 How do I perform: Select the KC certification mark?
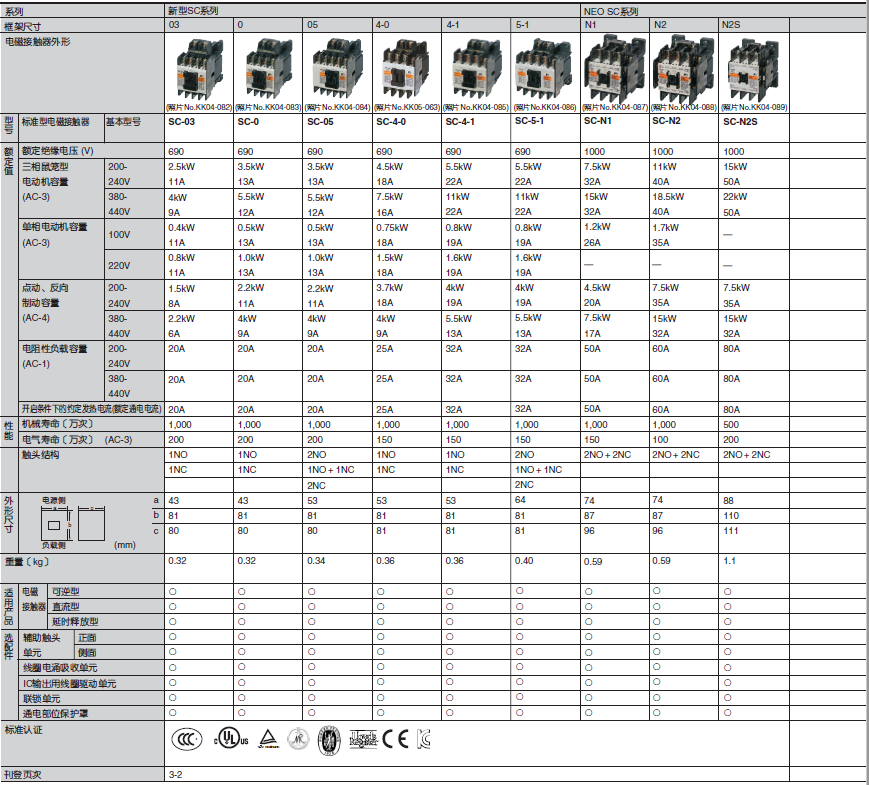point(423,739)
